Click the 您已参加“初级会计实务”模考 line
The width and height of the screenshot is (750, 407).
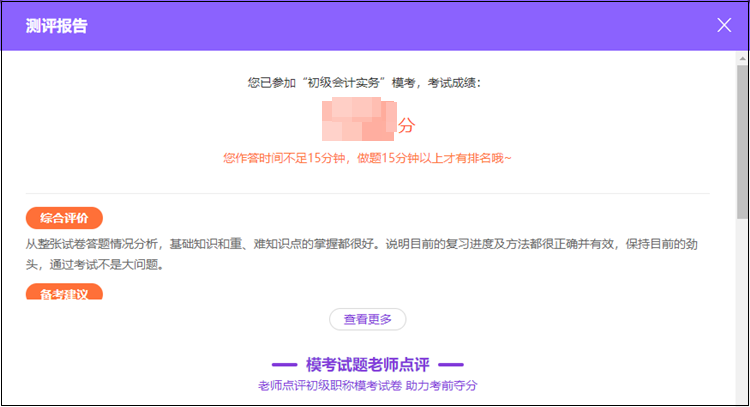364,83
